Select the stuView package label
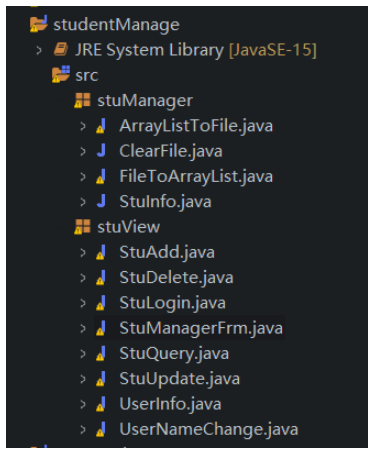Screen dimensions: 368x452 click(x=128, y=227)
